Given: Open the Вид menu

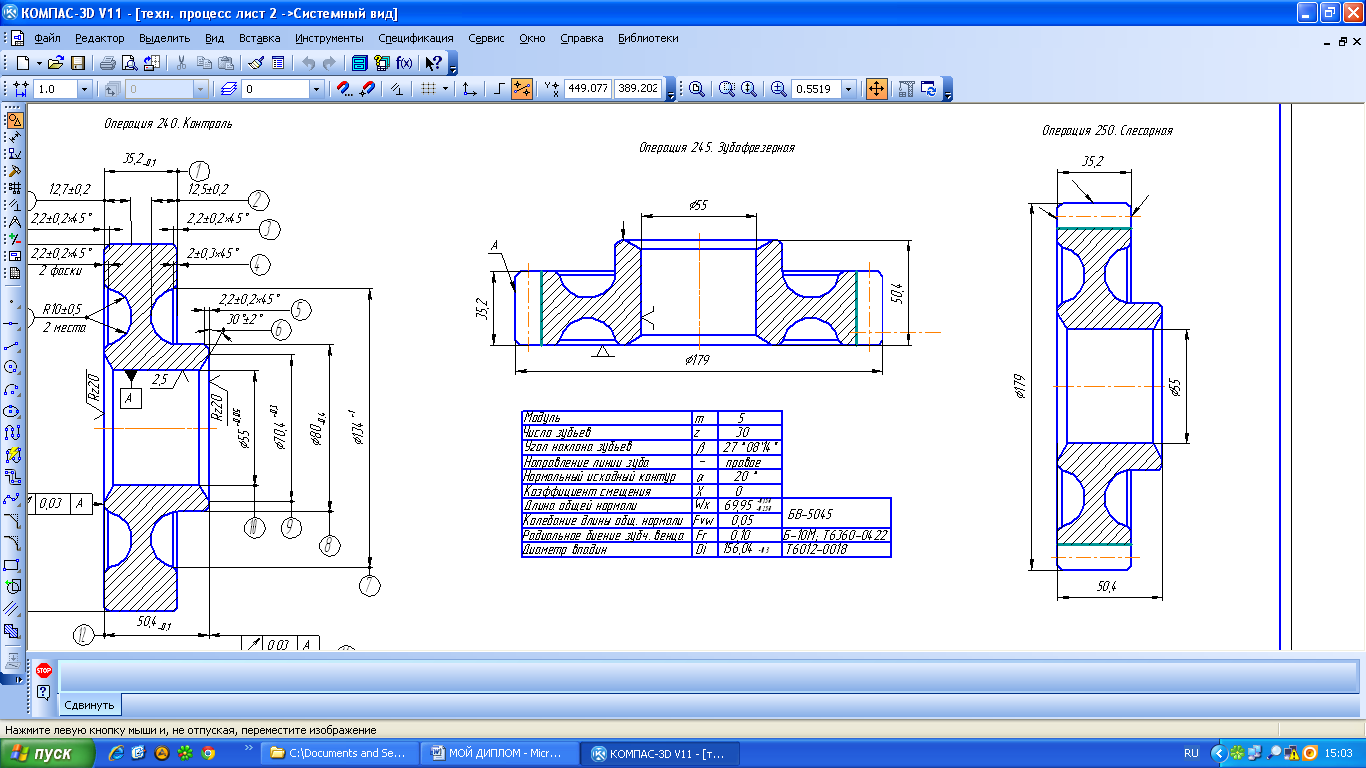Looking at the screenshot, I should coord(214,38).
